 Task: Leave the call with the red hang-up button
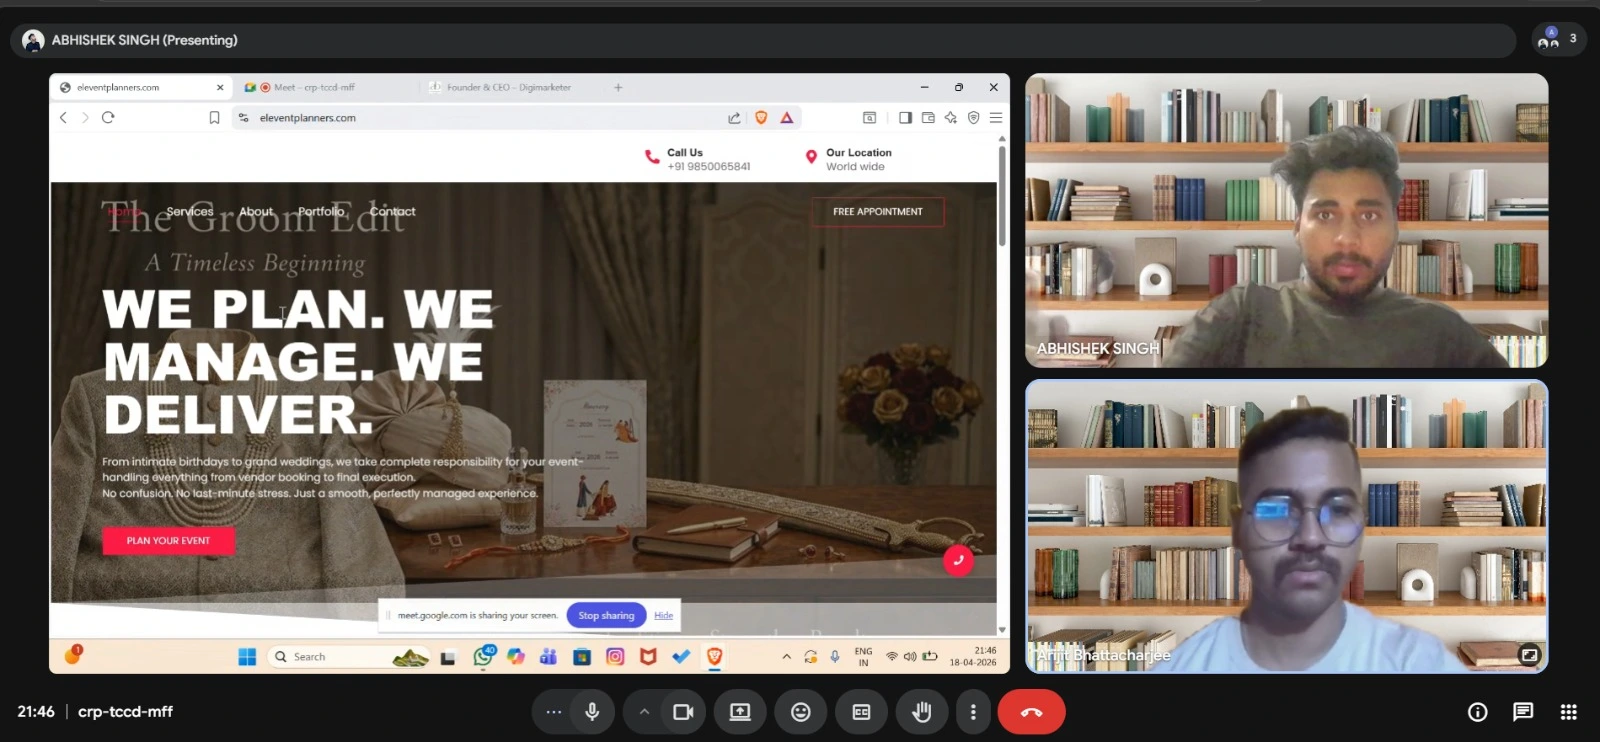click(x=1031, y=712)
